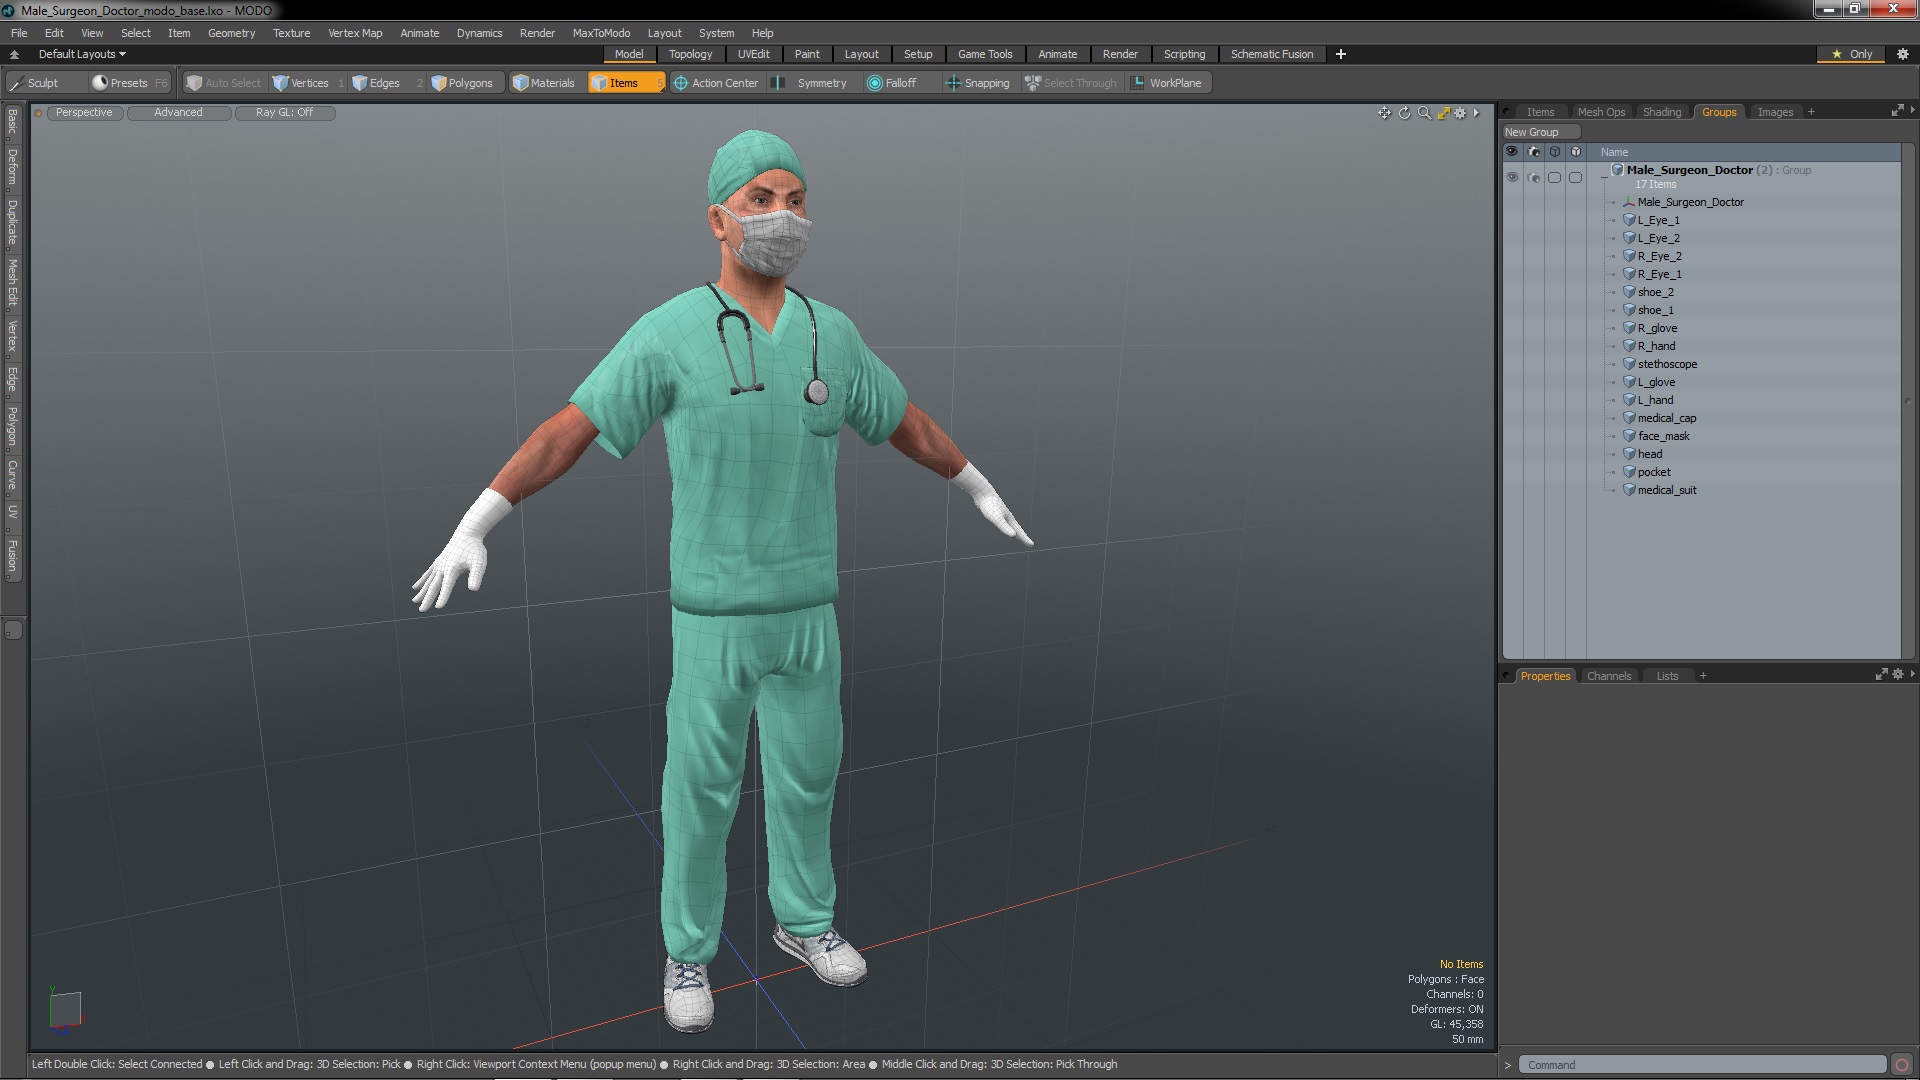The height and width of the screenshot is (1080, 1920).
Task: Click the viewport axis cube gizmo
Action: pyautogui.click(x=65, y=1009)
